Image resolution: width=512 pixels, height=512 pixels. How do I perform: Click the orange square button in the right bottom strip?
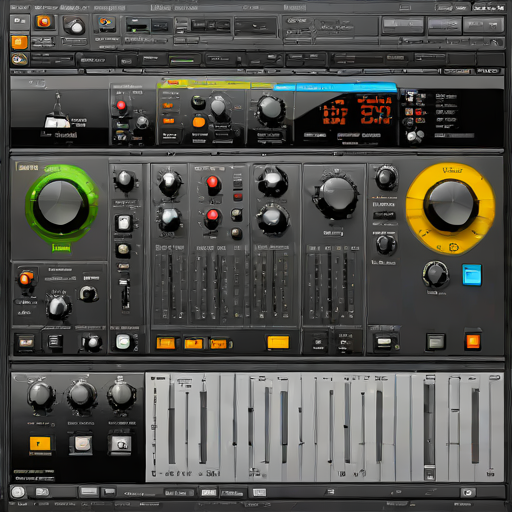coord(473,341)
